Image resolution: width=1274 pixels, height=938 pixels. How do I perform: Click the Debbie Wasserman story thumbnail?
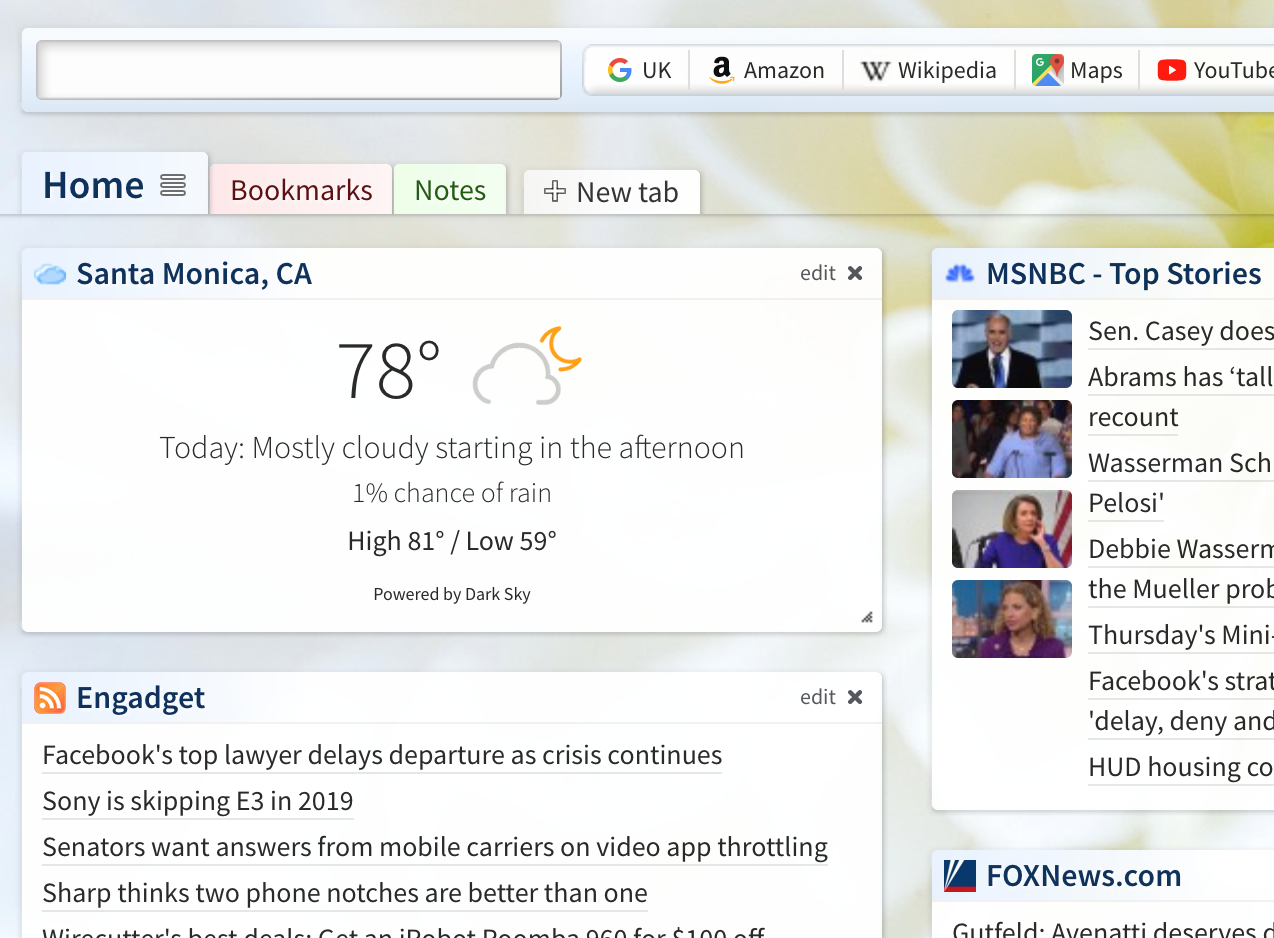1012,619
